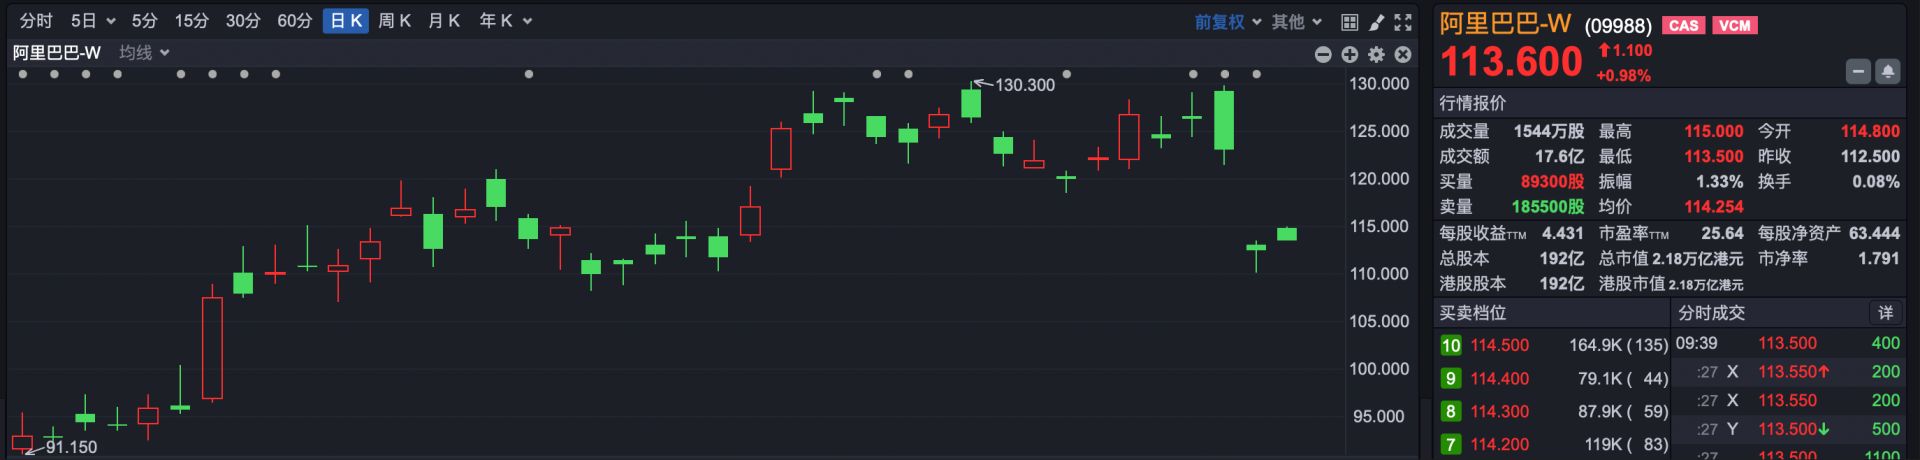
Task: Click the 成交量 value 1544万股
Action: point(1549,131)
